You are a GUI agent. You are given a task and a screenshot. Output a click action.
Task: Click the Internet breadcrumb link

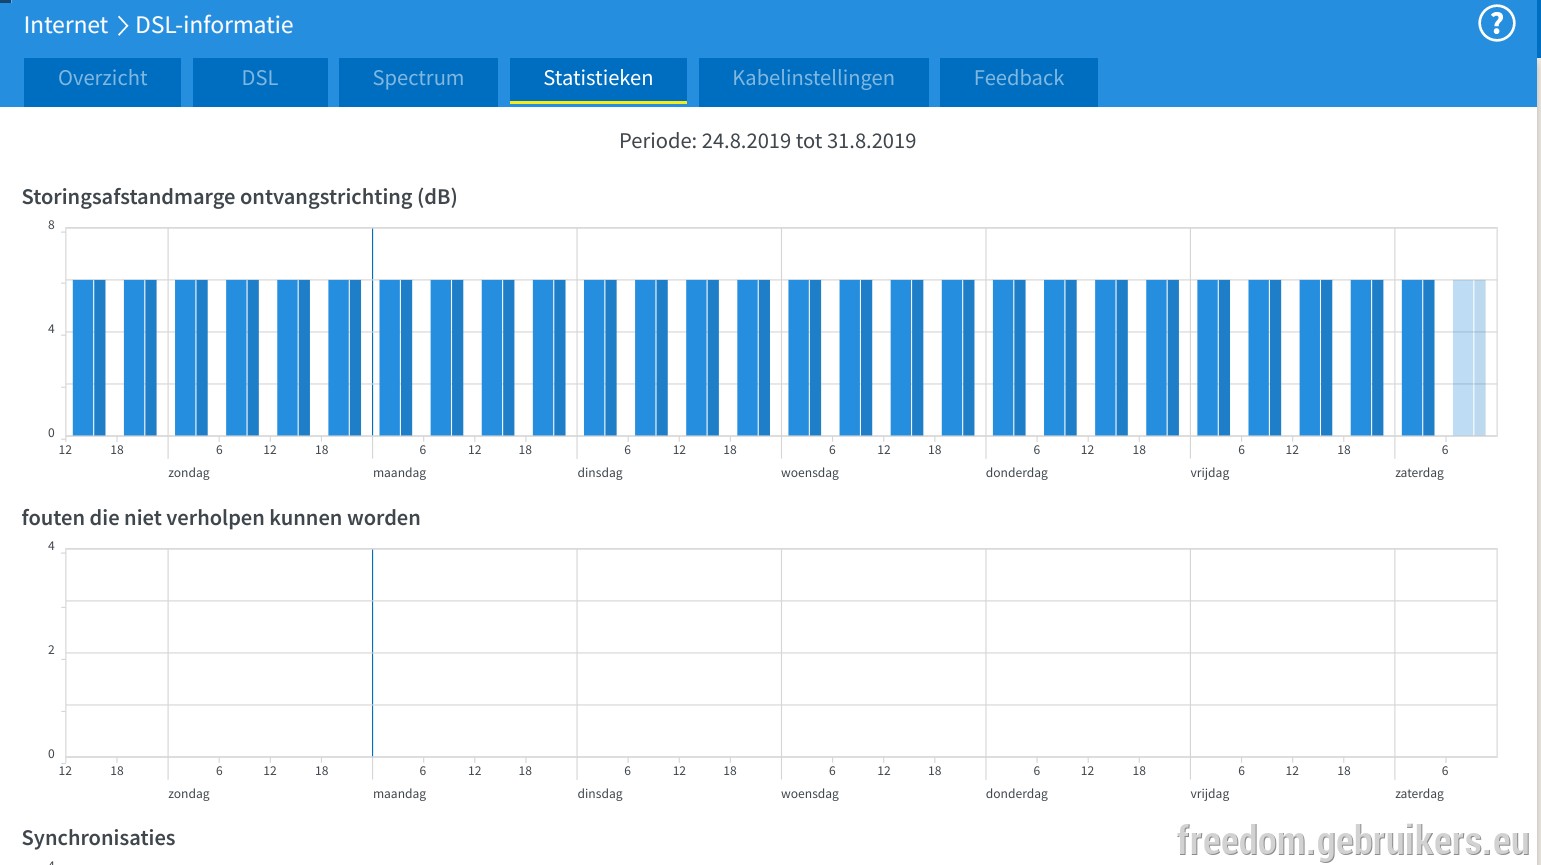coord(65,25)
